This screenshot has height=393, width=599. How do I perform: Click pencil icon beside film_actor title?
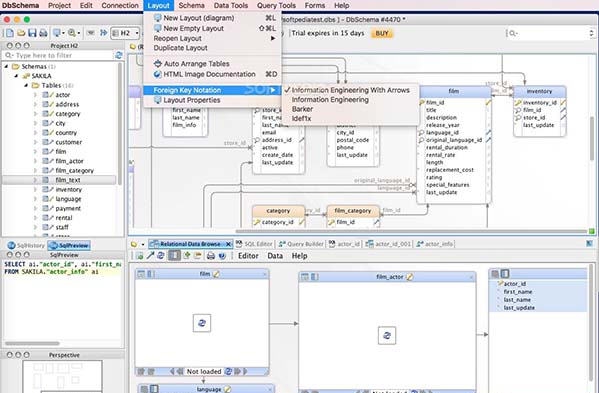click(x=410, y=277)
